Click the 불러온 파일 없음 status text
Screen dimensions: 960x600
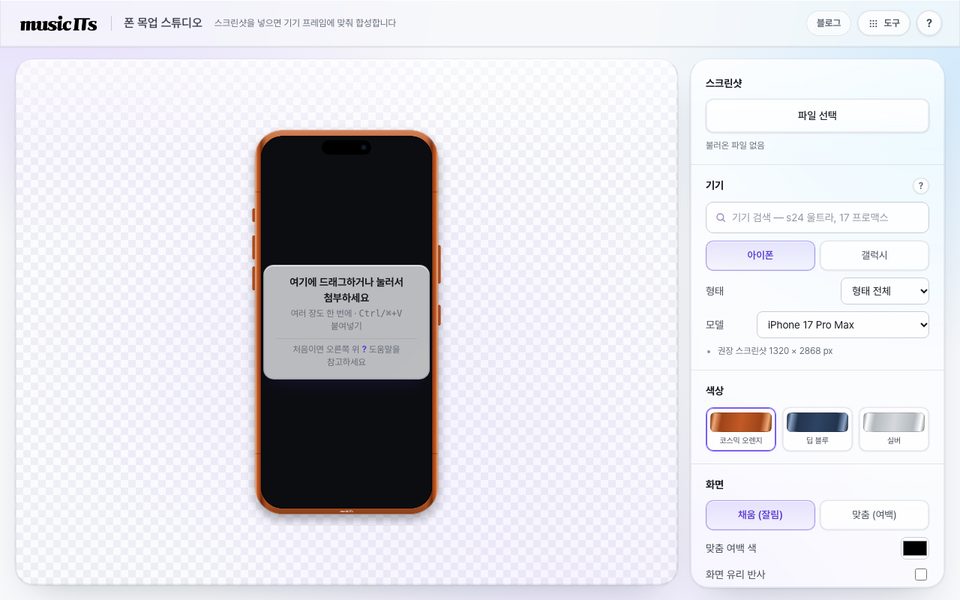point(735,146)
